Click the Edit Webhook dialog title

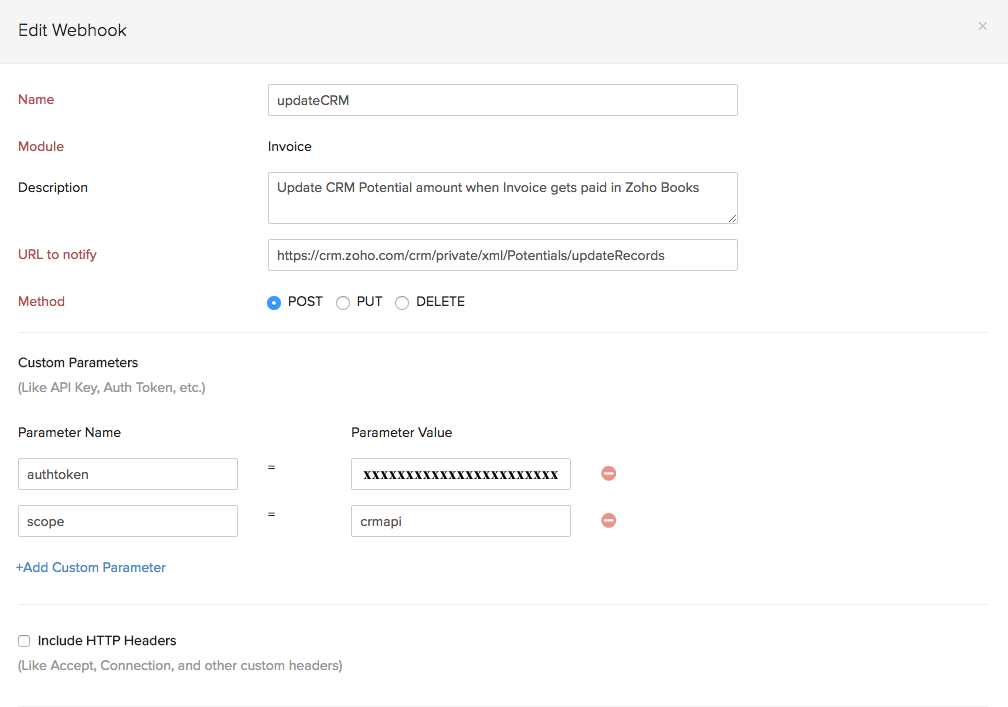pyautogui.click(x=72, y=30)
